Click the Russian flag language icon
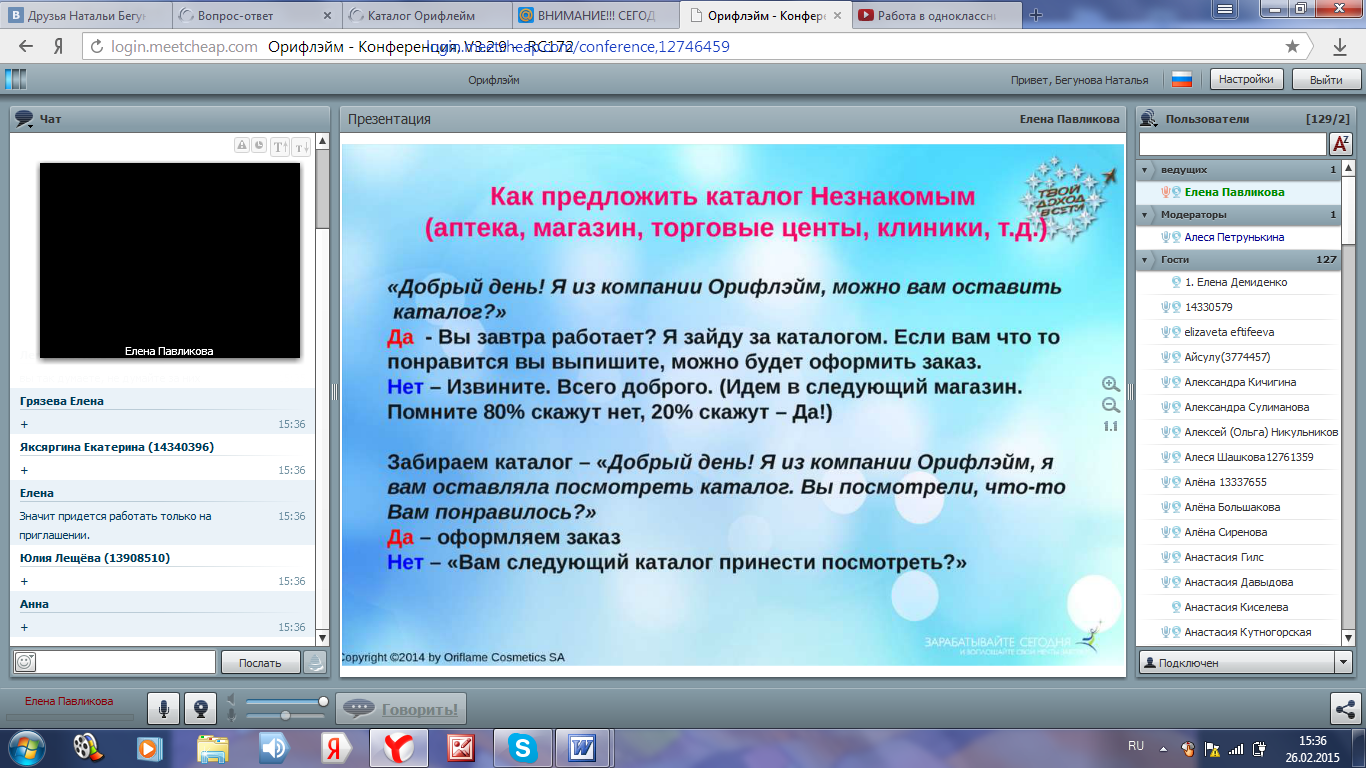 click(1182, 80)
